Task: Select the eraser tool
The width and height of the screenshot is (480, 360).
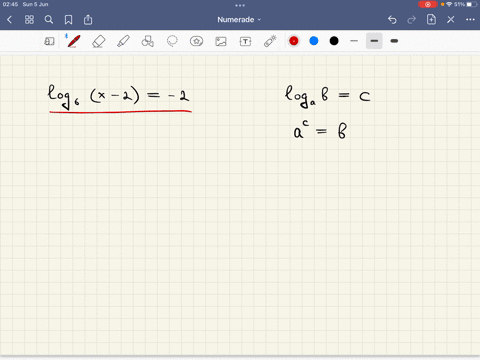Action: 98,42
